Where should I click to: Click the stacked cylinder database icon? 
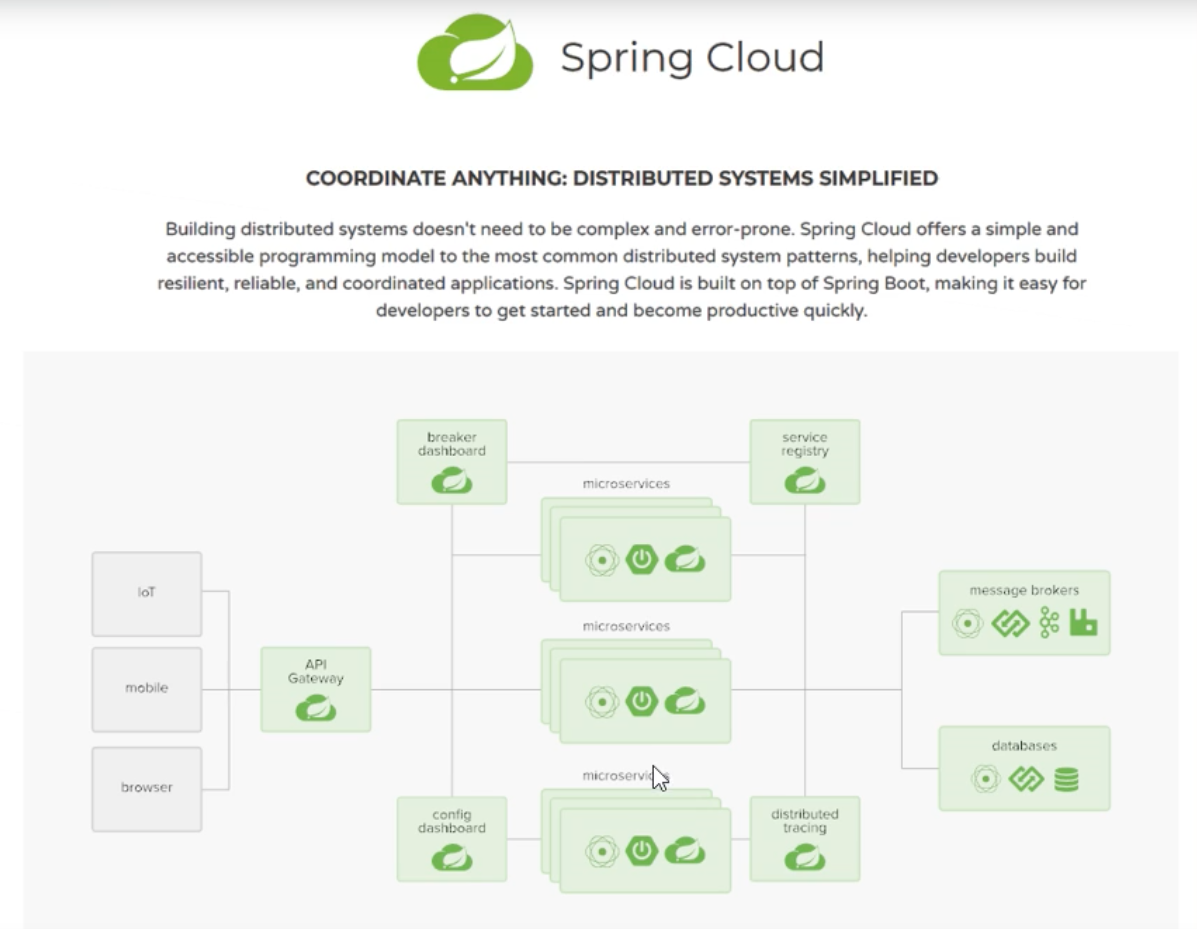(1066, 779)
